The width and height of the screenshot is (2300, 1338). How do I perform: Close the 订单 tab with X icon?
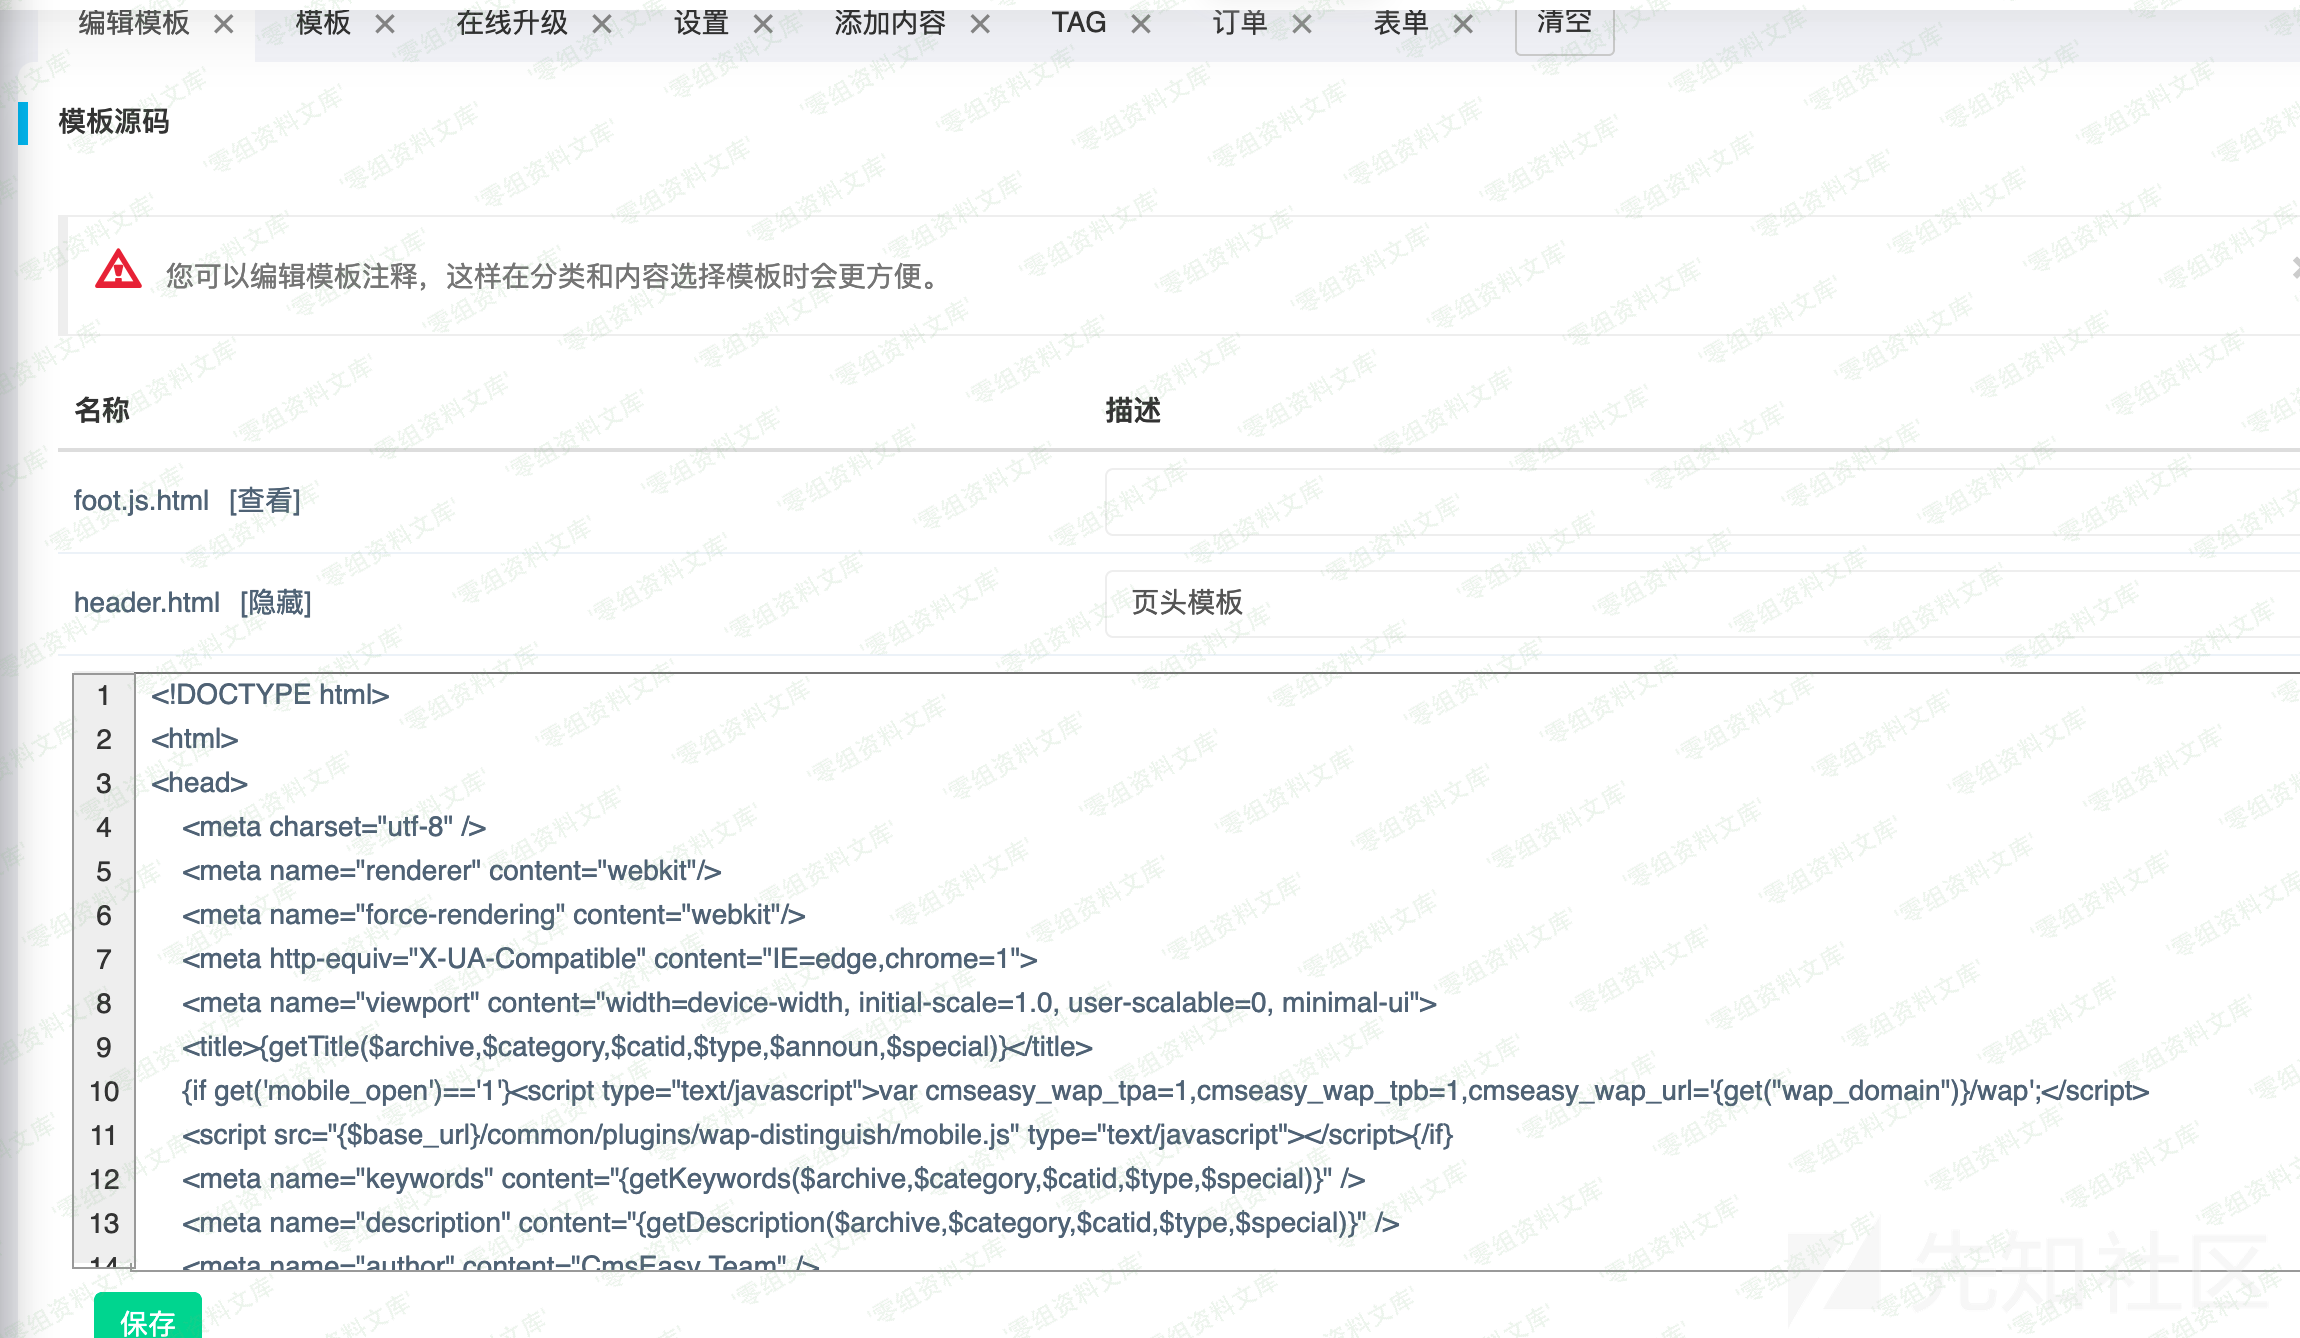[x=1302, y=24]
